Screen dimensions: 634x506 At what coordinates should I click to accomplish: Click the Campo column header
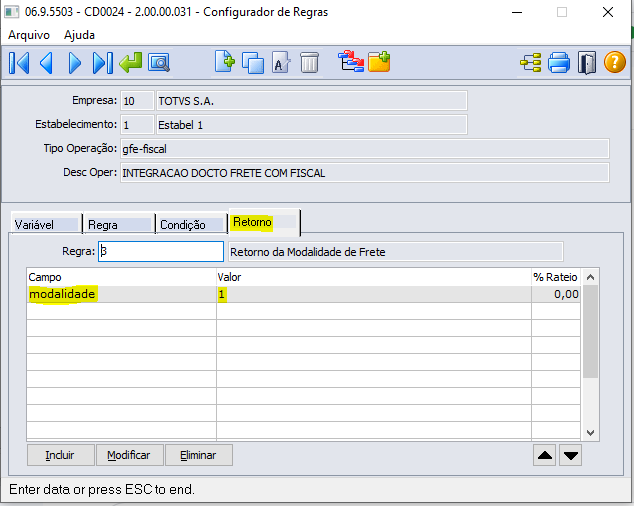point(121,277)
